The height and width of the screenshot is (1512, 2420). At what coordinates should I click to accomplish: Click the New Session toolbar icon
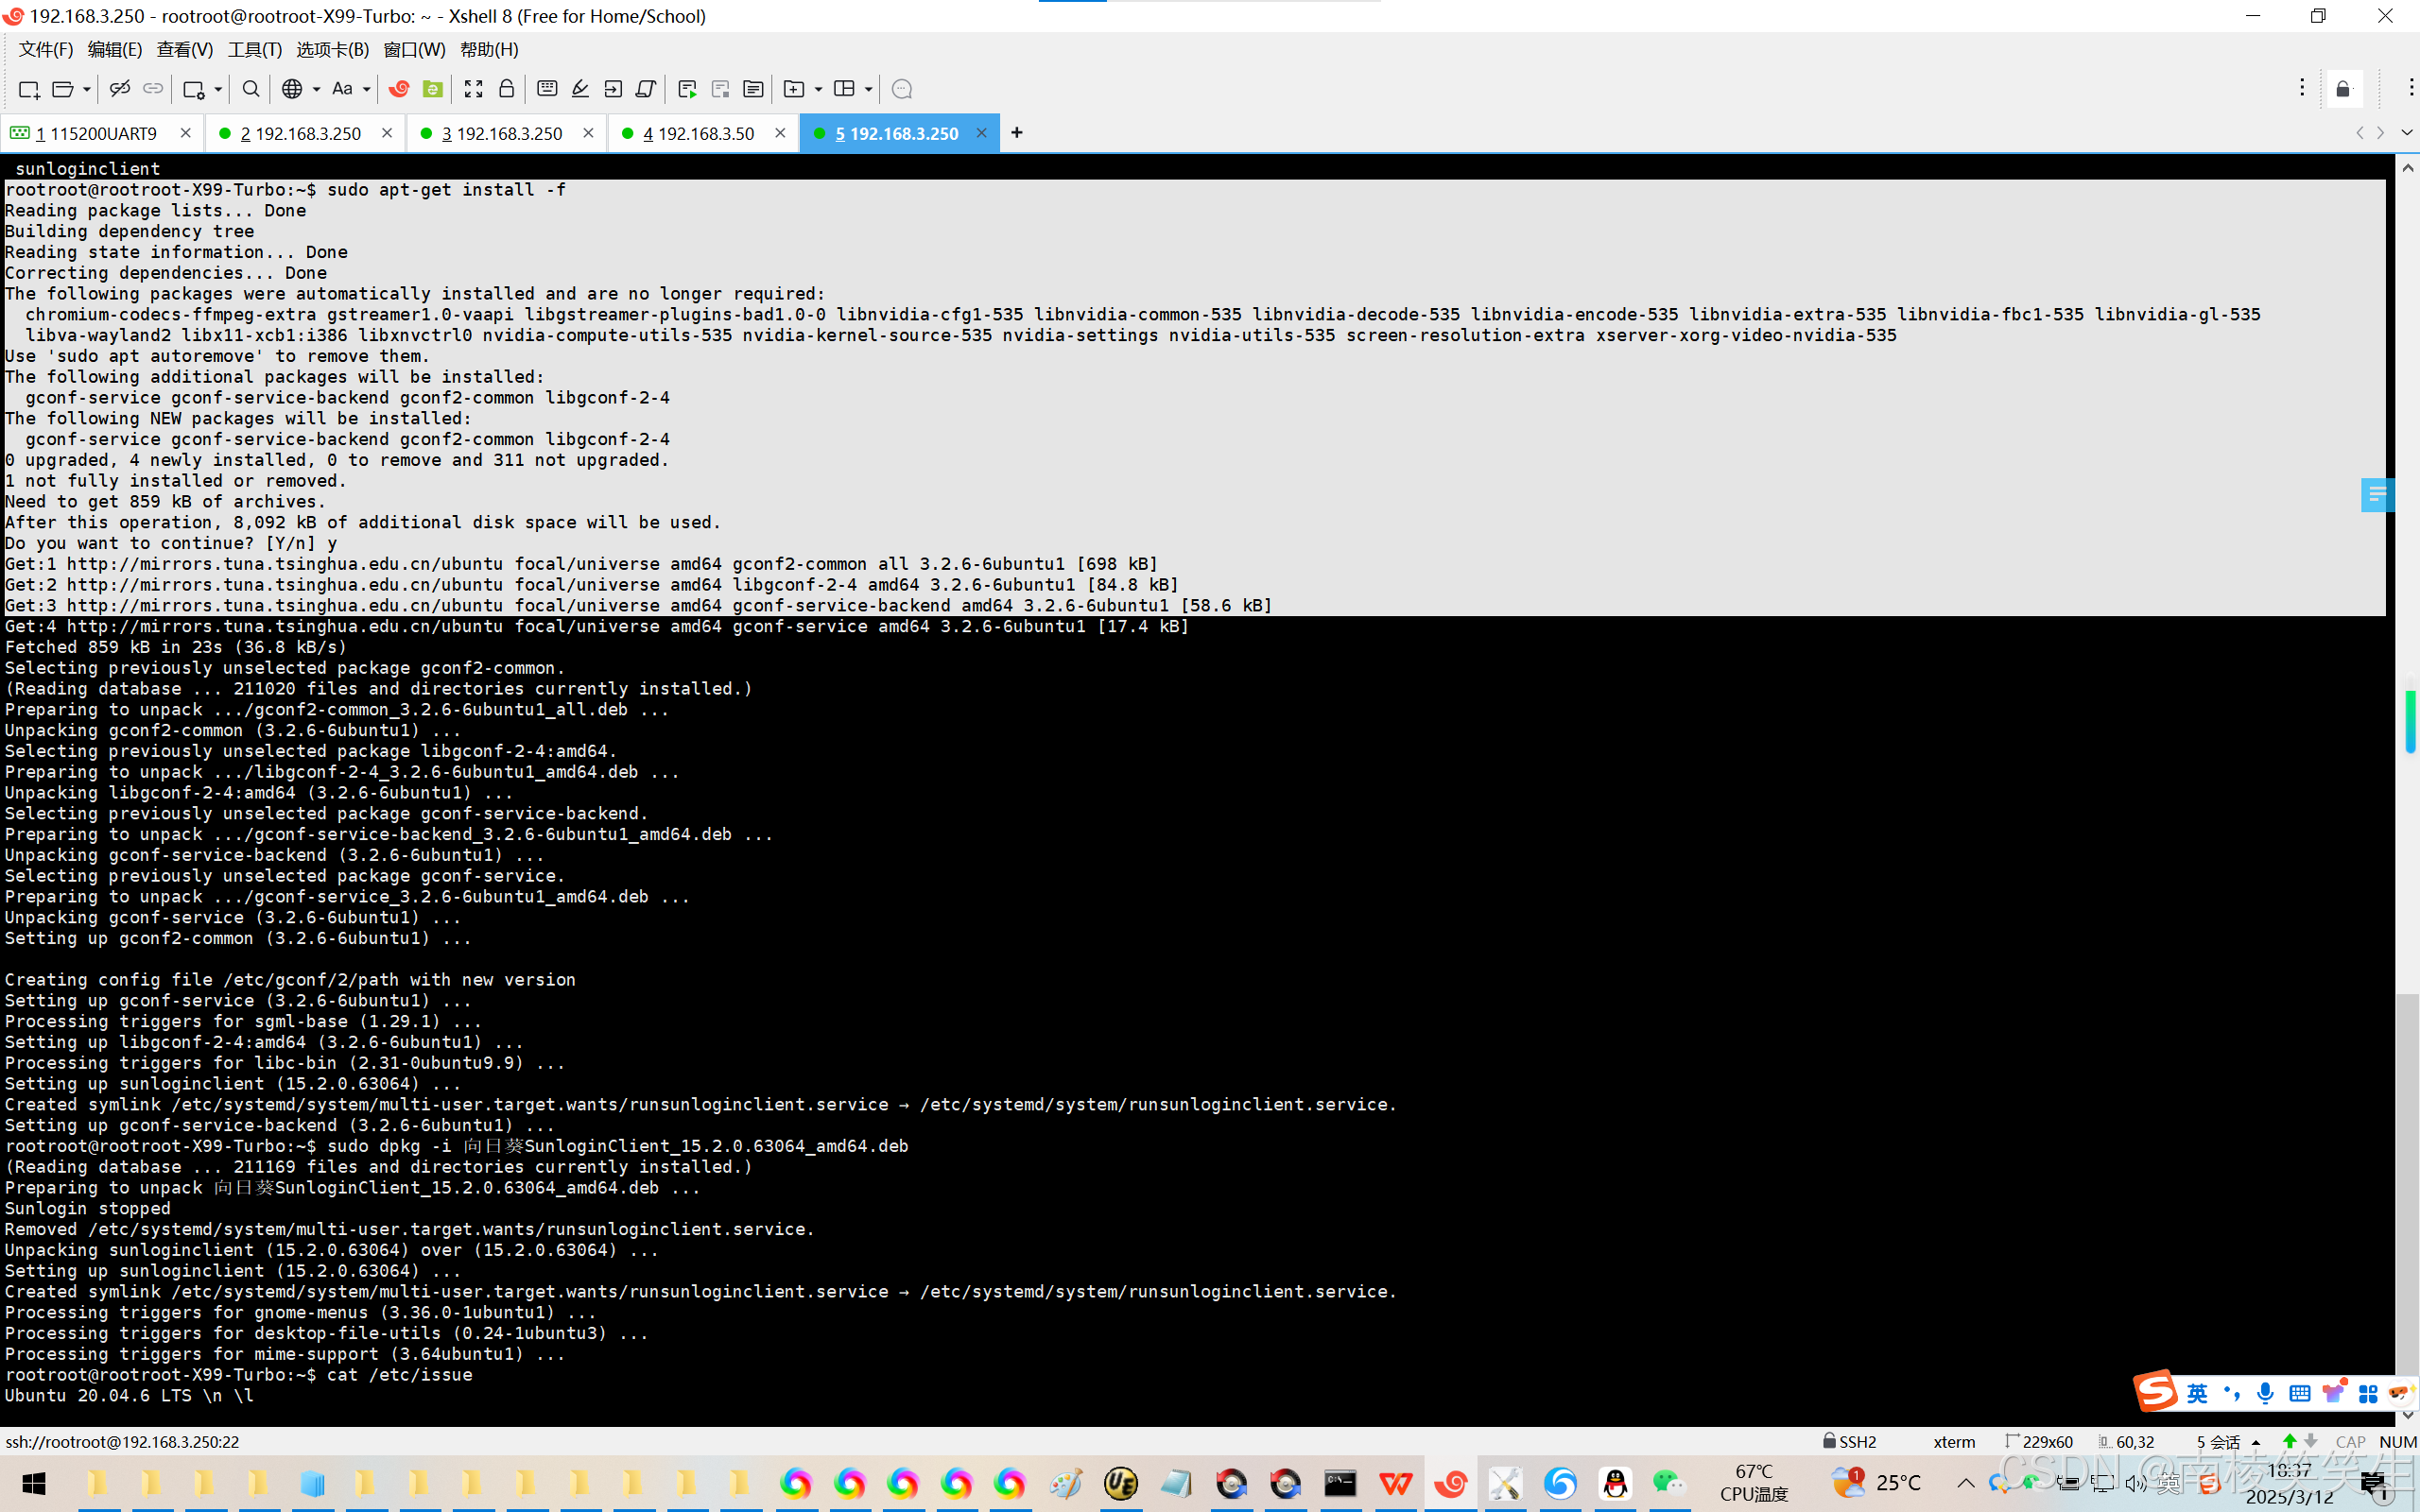(x=28, y=89)
